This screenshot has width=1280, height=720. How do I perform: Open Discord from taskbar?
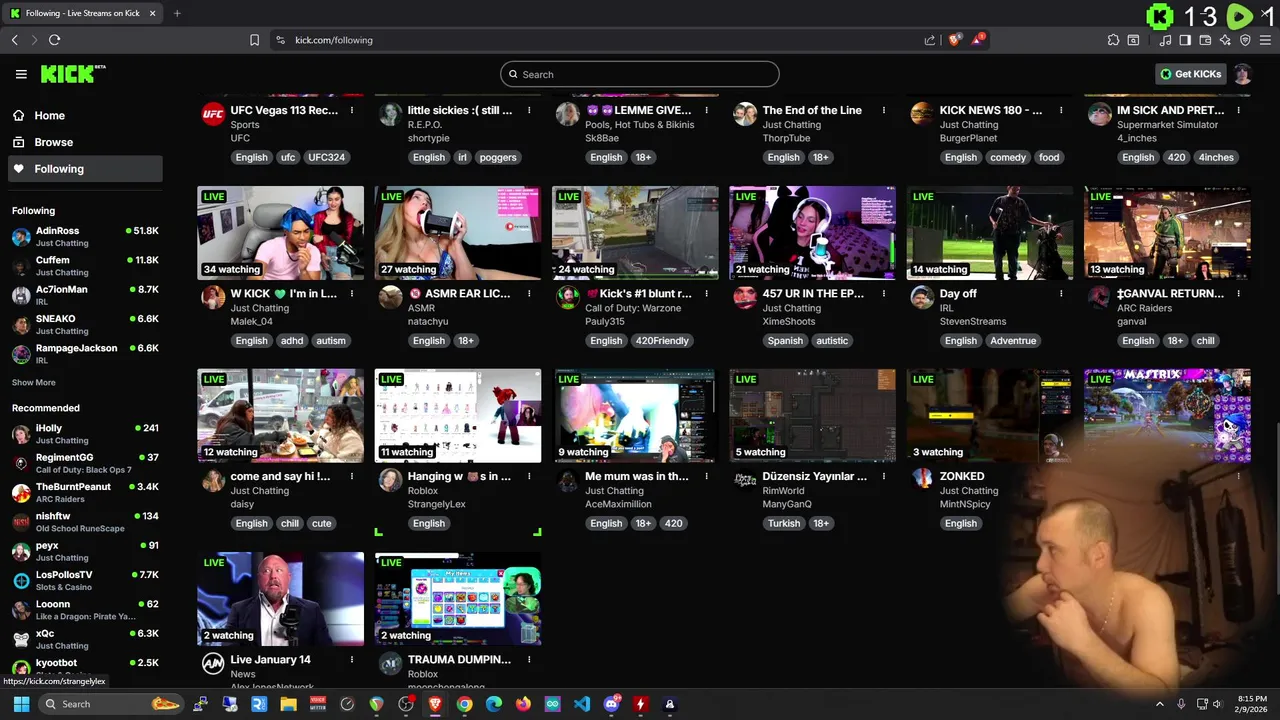click(x=611, y=704)
